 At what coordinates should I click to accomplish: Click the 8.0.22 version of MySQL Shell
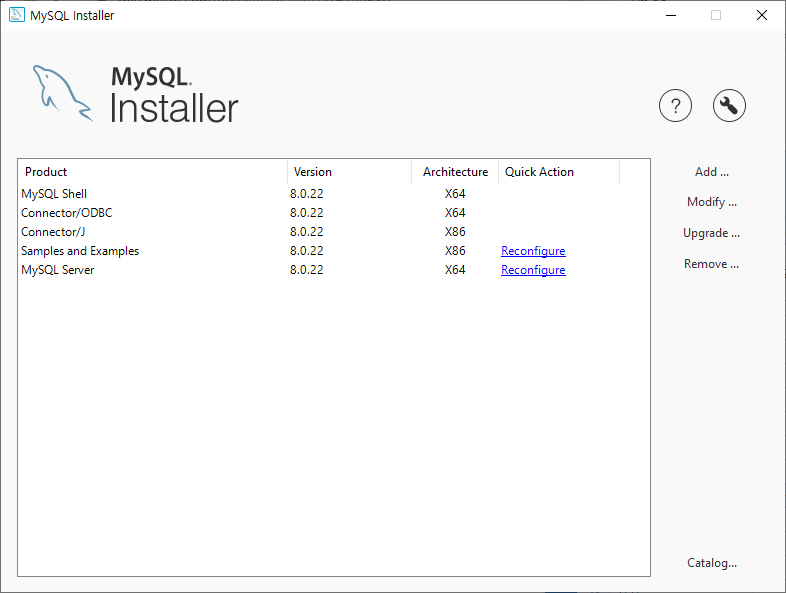point(306,193)
